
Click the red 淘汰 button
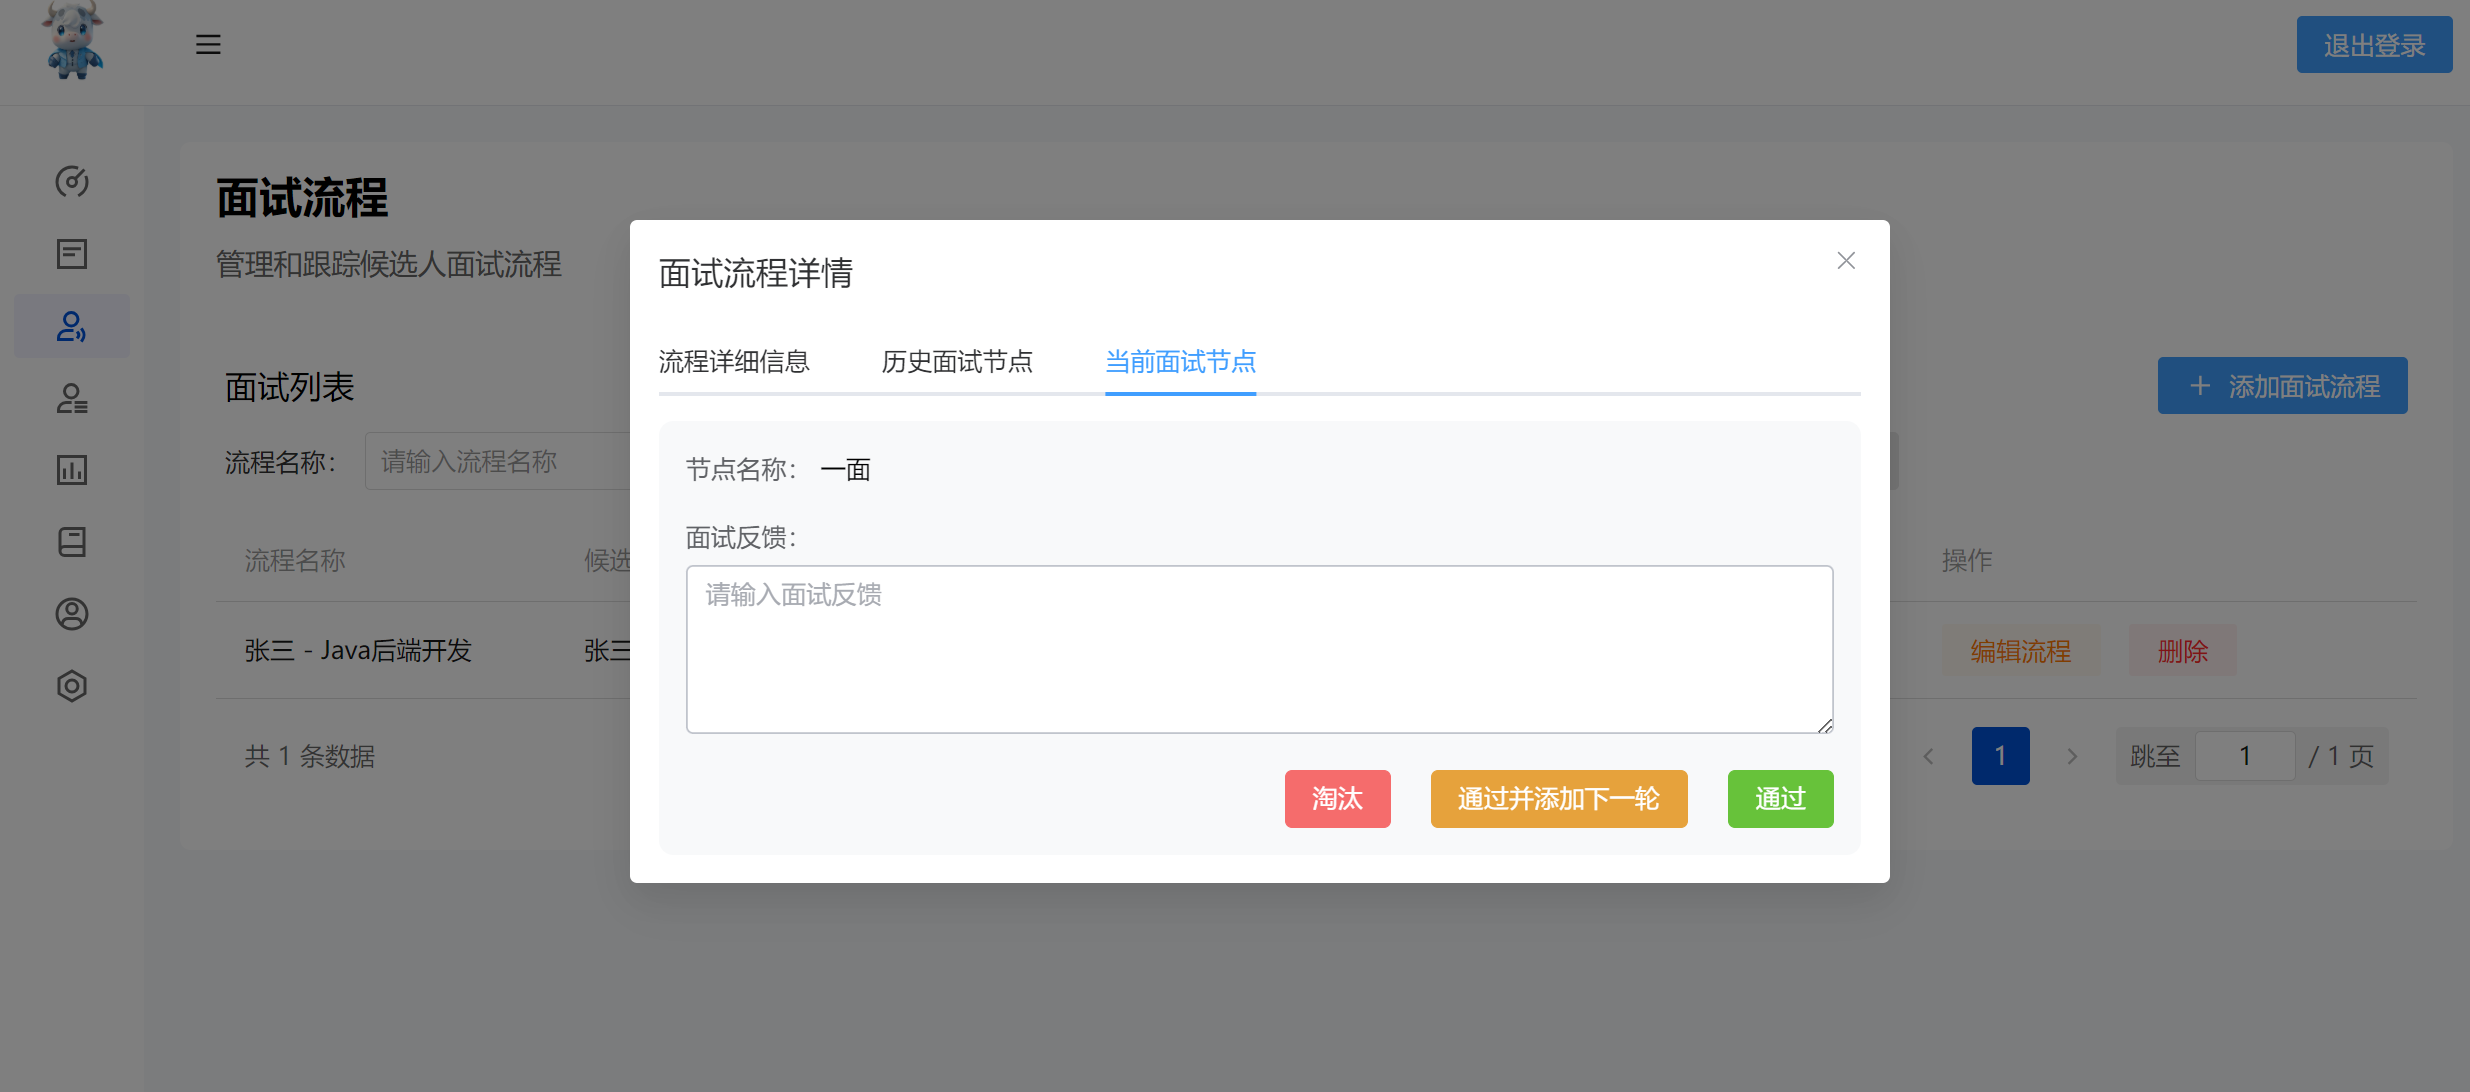[1338, 799]
